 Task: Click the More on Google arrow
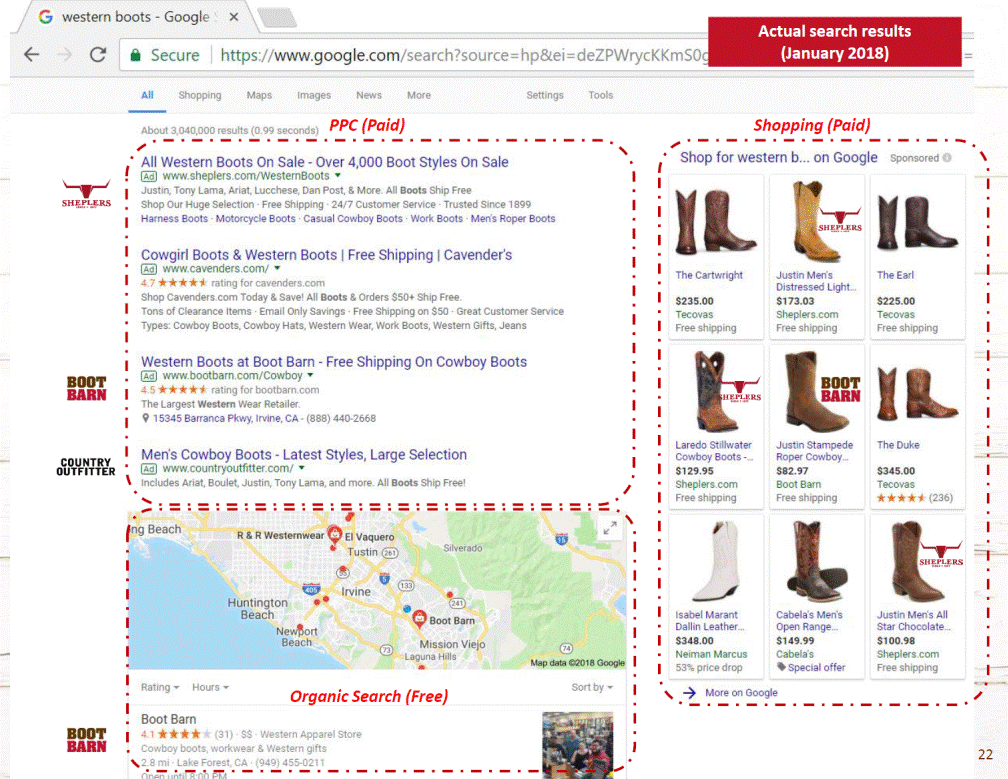[x=689, y=692]
